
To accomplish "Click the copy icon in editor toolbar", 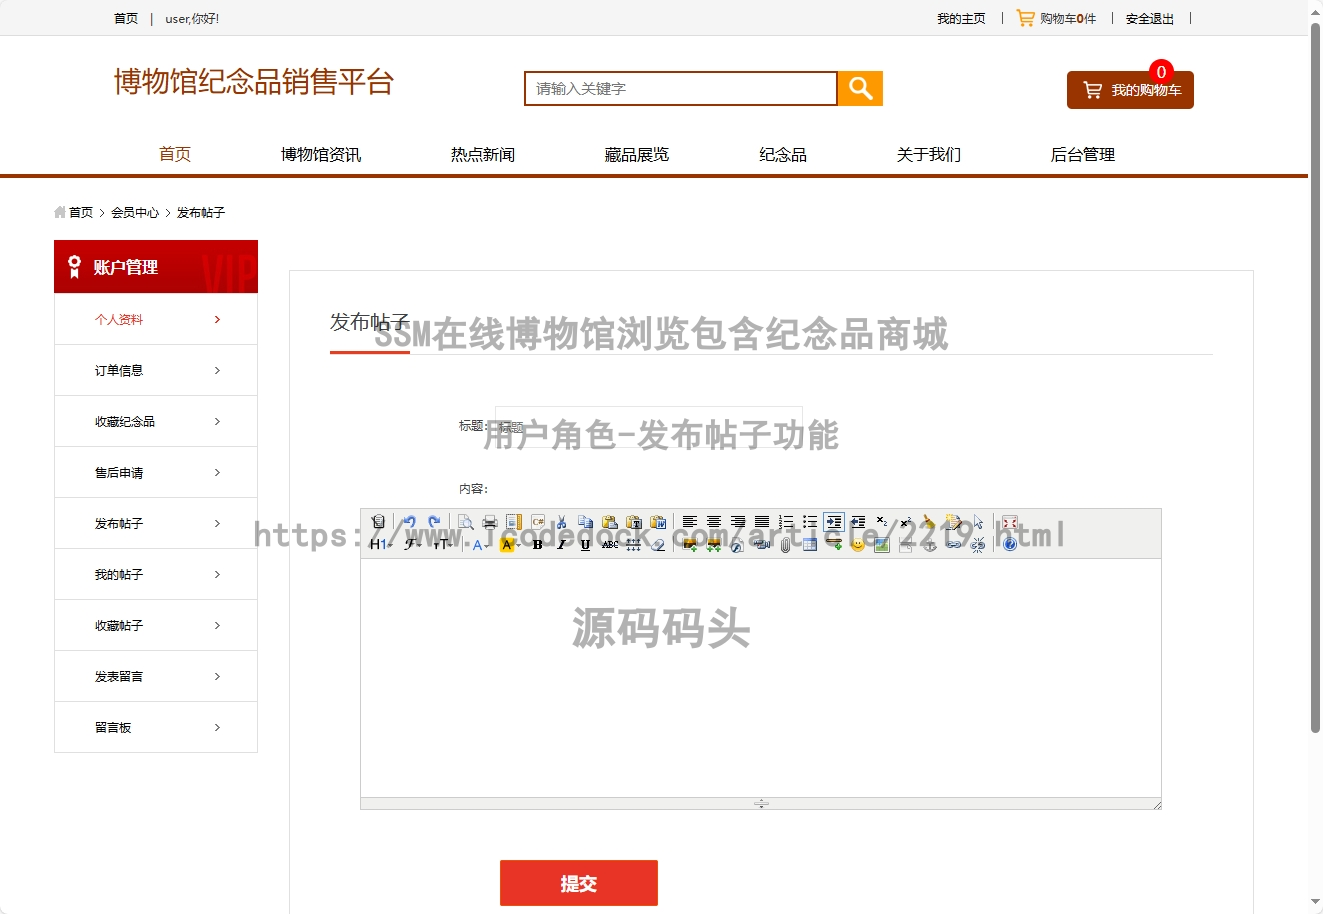I will [x=585, y=522].
